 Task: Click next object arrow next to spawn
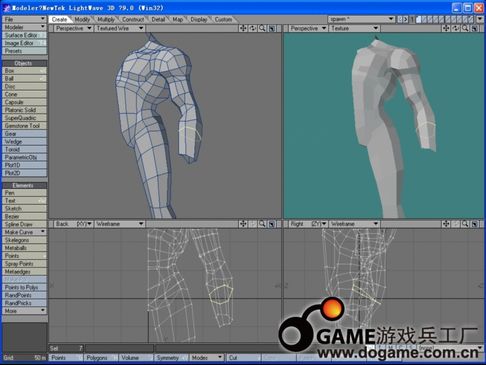pyautogui.click(x=405, y=19)
